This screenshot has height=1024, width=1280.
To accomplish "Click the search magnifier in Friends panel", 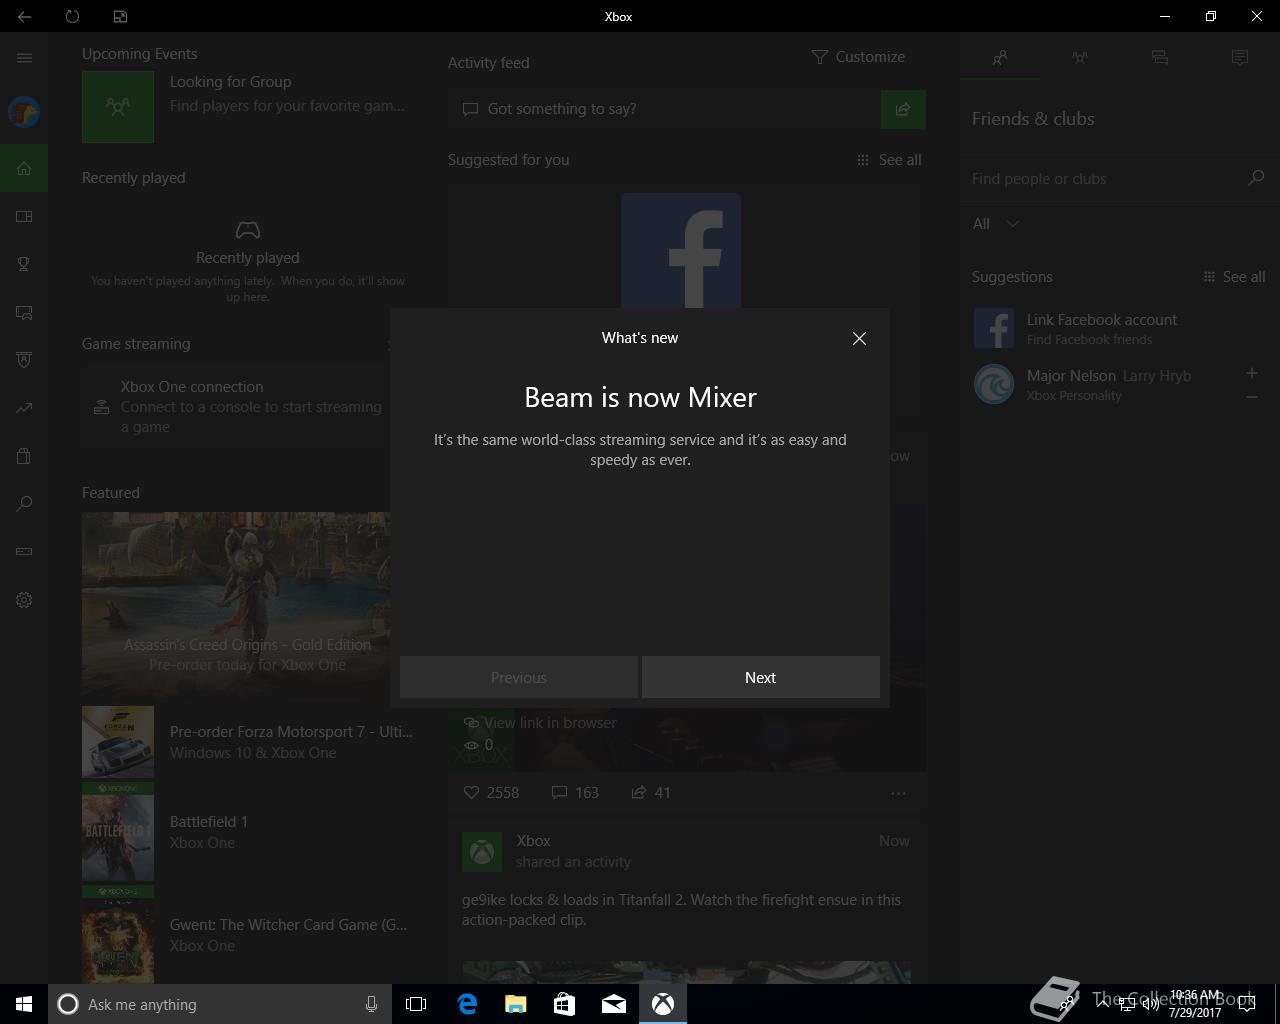I will pos(1256,178).
